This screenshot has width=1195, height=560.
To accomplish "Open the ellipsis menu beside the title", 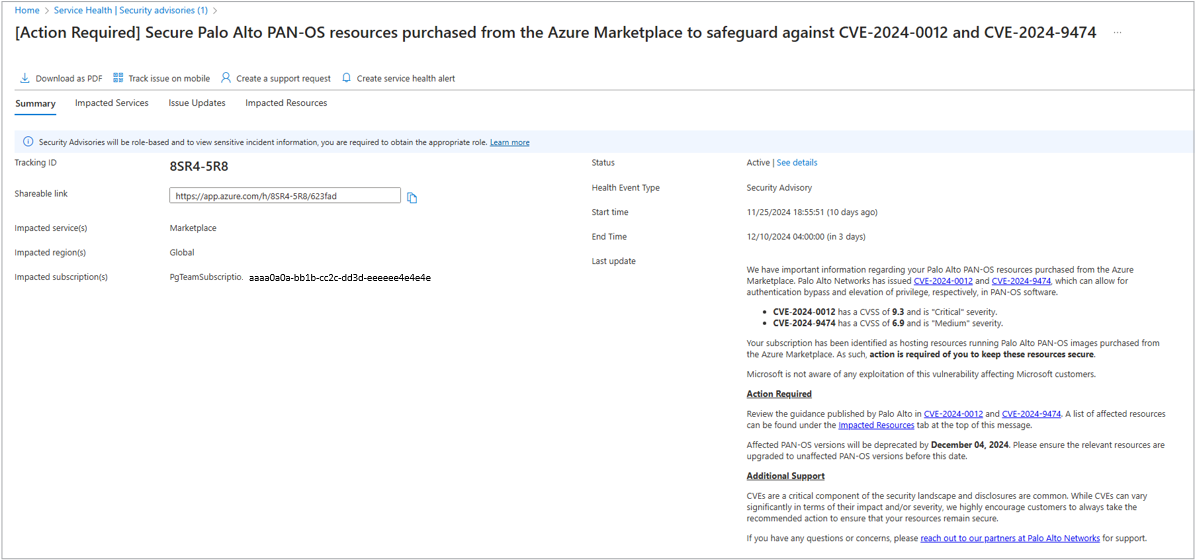I will click(x=1117, y=32).
